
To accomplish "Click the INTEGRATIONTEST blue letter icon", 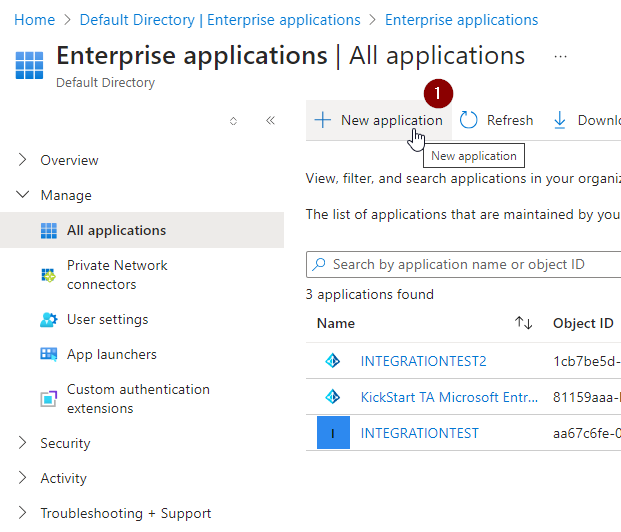I will [333, 433].
